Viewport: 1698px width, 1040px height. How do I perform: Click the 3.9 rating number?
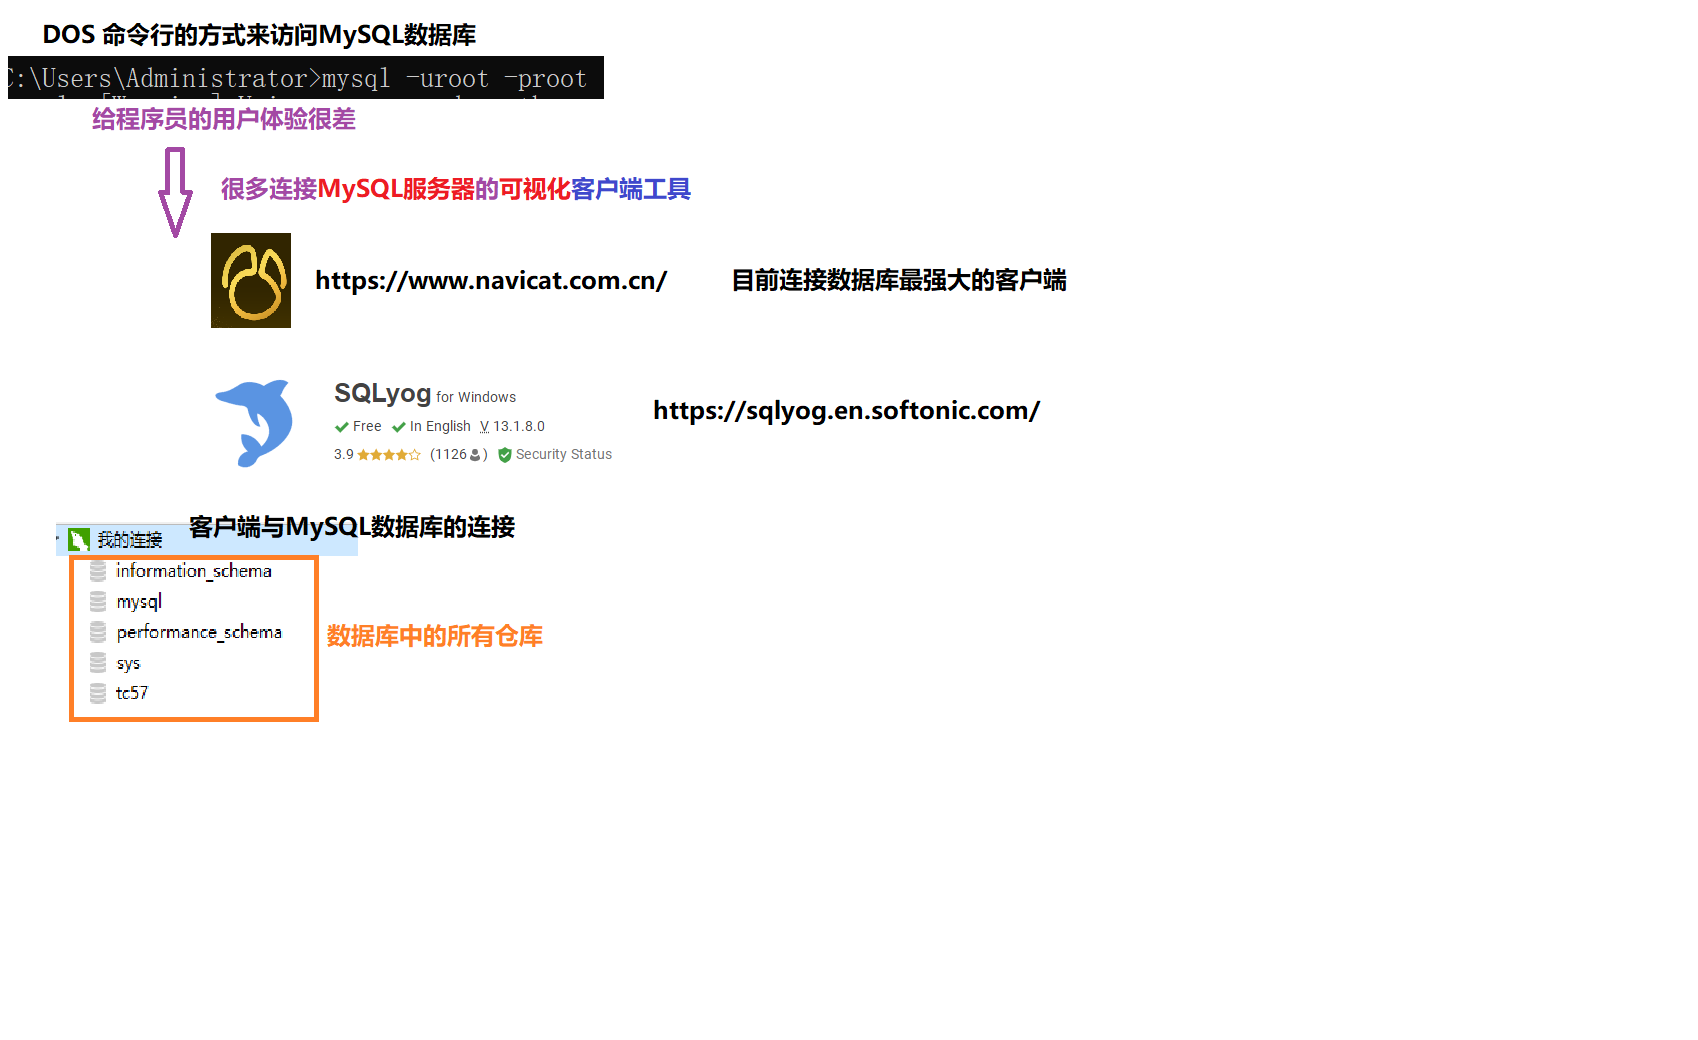[344, 455]
